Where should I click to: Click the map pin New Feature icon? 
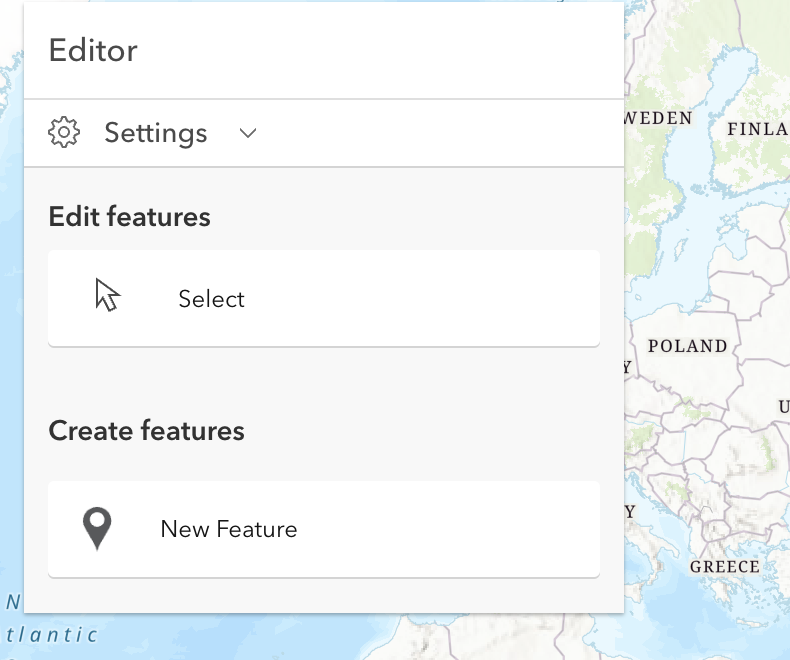pyautogui.click(x=97, y=528)
